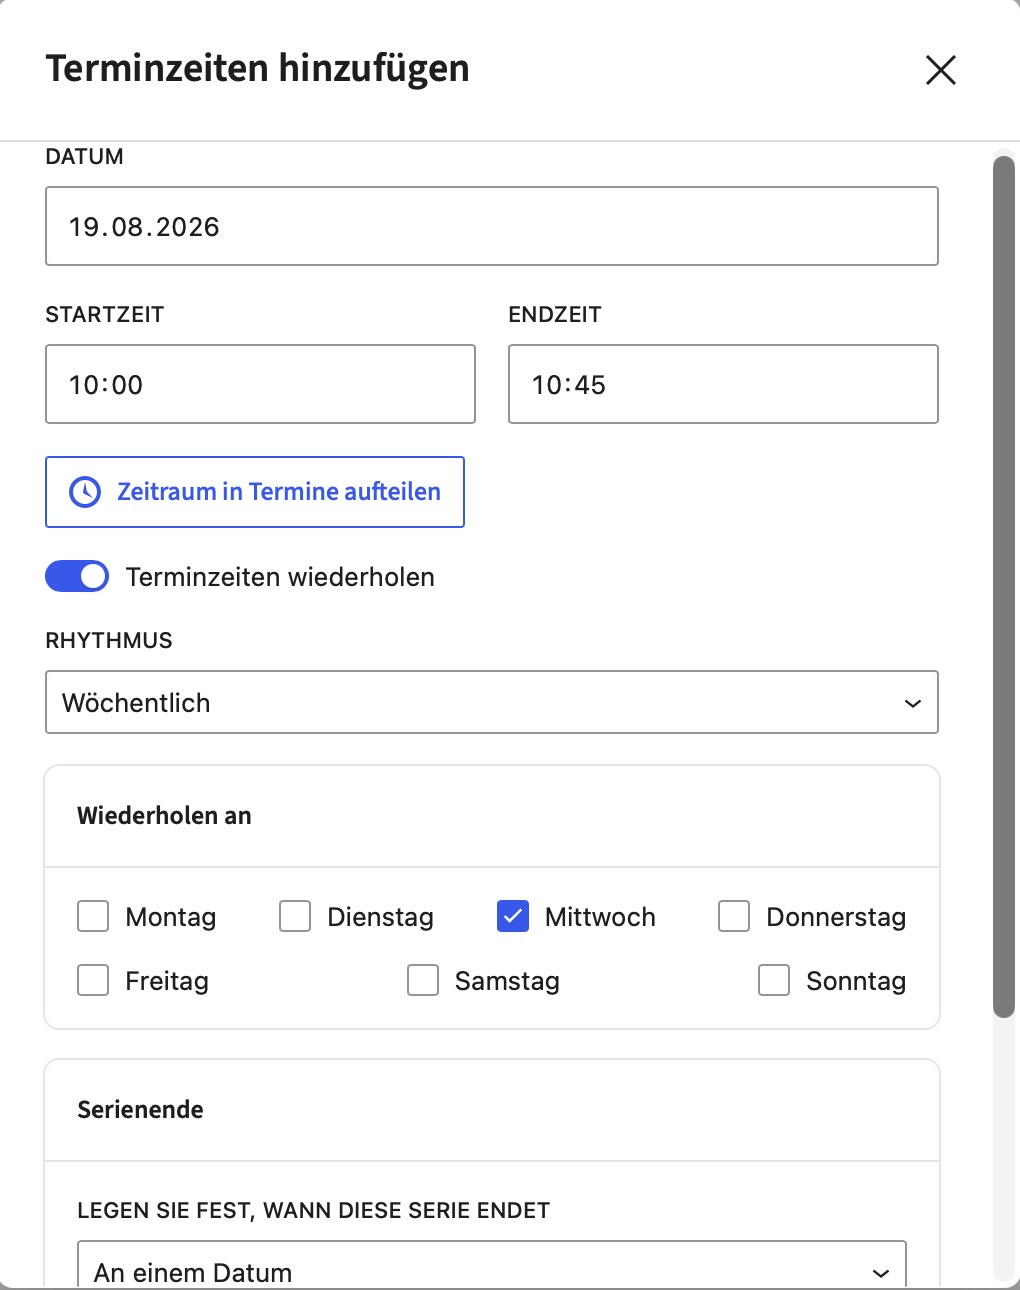The height and width of the screenshot is (1290, 1020).
Task: Tick the Samstag checkbox
Action: (423, 980)
